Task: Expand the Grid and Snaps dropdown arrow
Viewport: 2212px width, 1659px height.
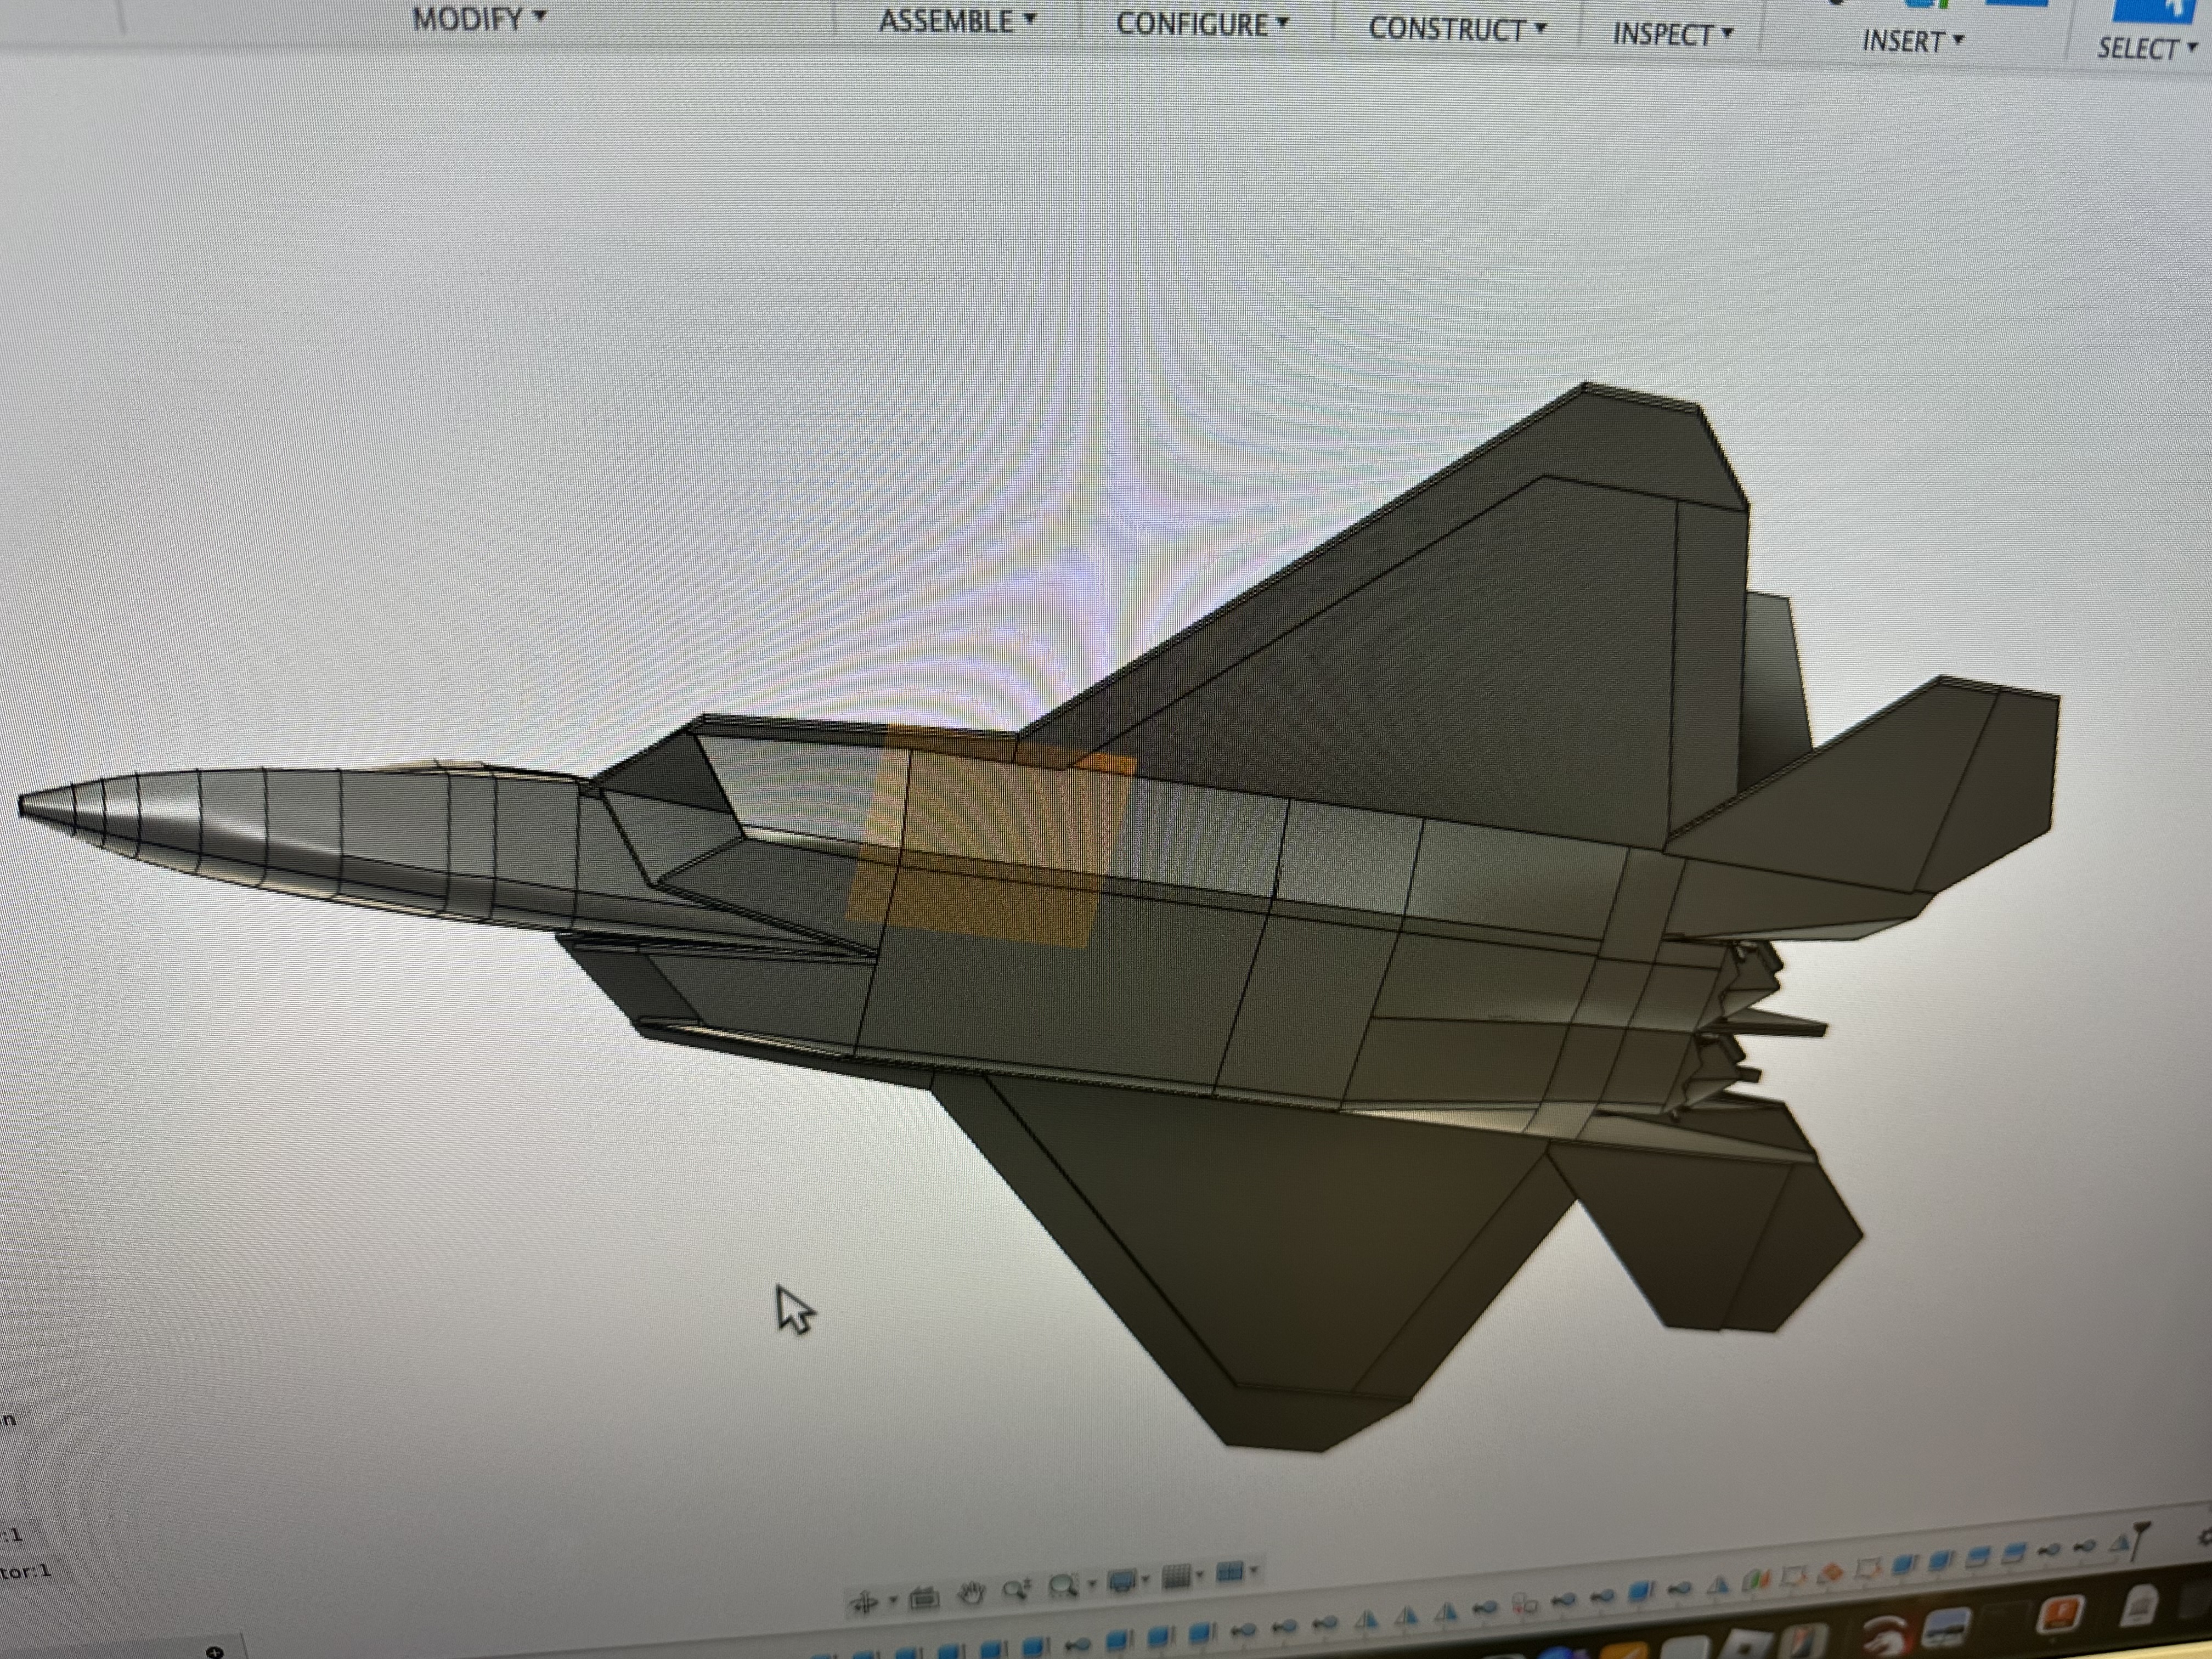Action: pos(1200,1575)
